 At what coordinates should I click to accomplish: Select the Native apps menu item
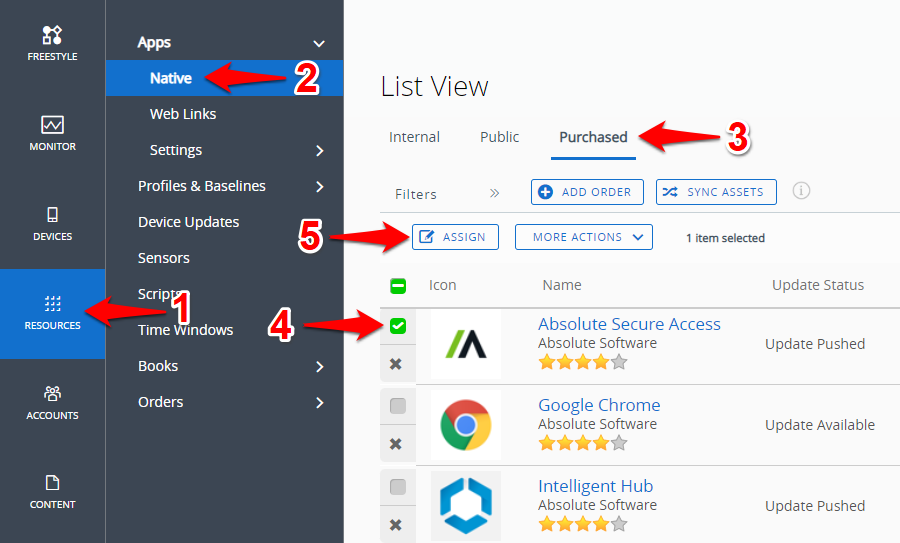point(224,78)
